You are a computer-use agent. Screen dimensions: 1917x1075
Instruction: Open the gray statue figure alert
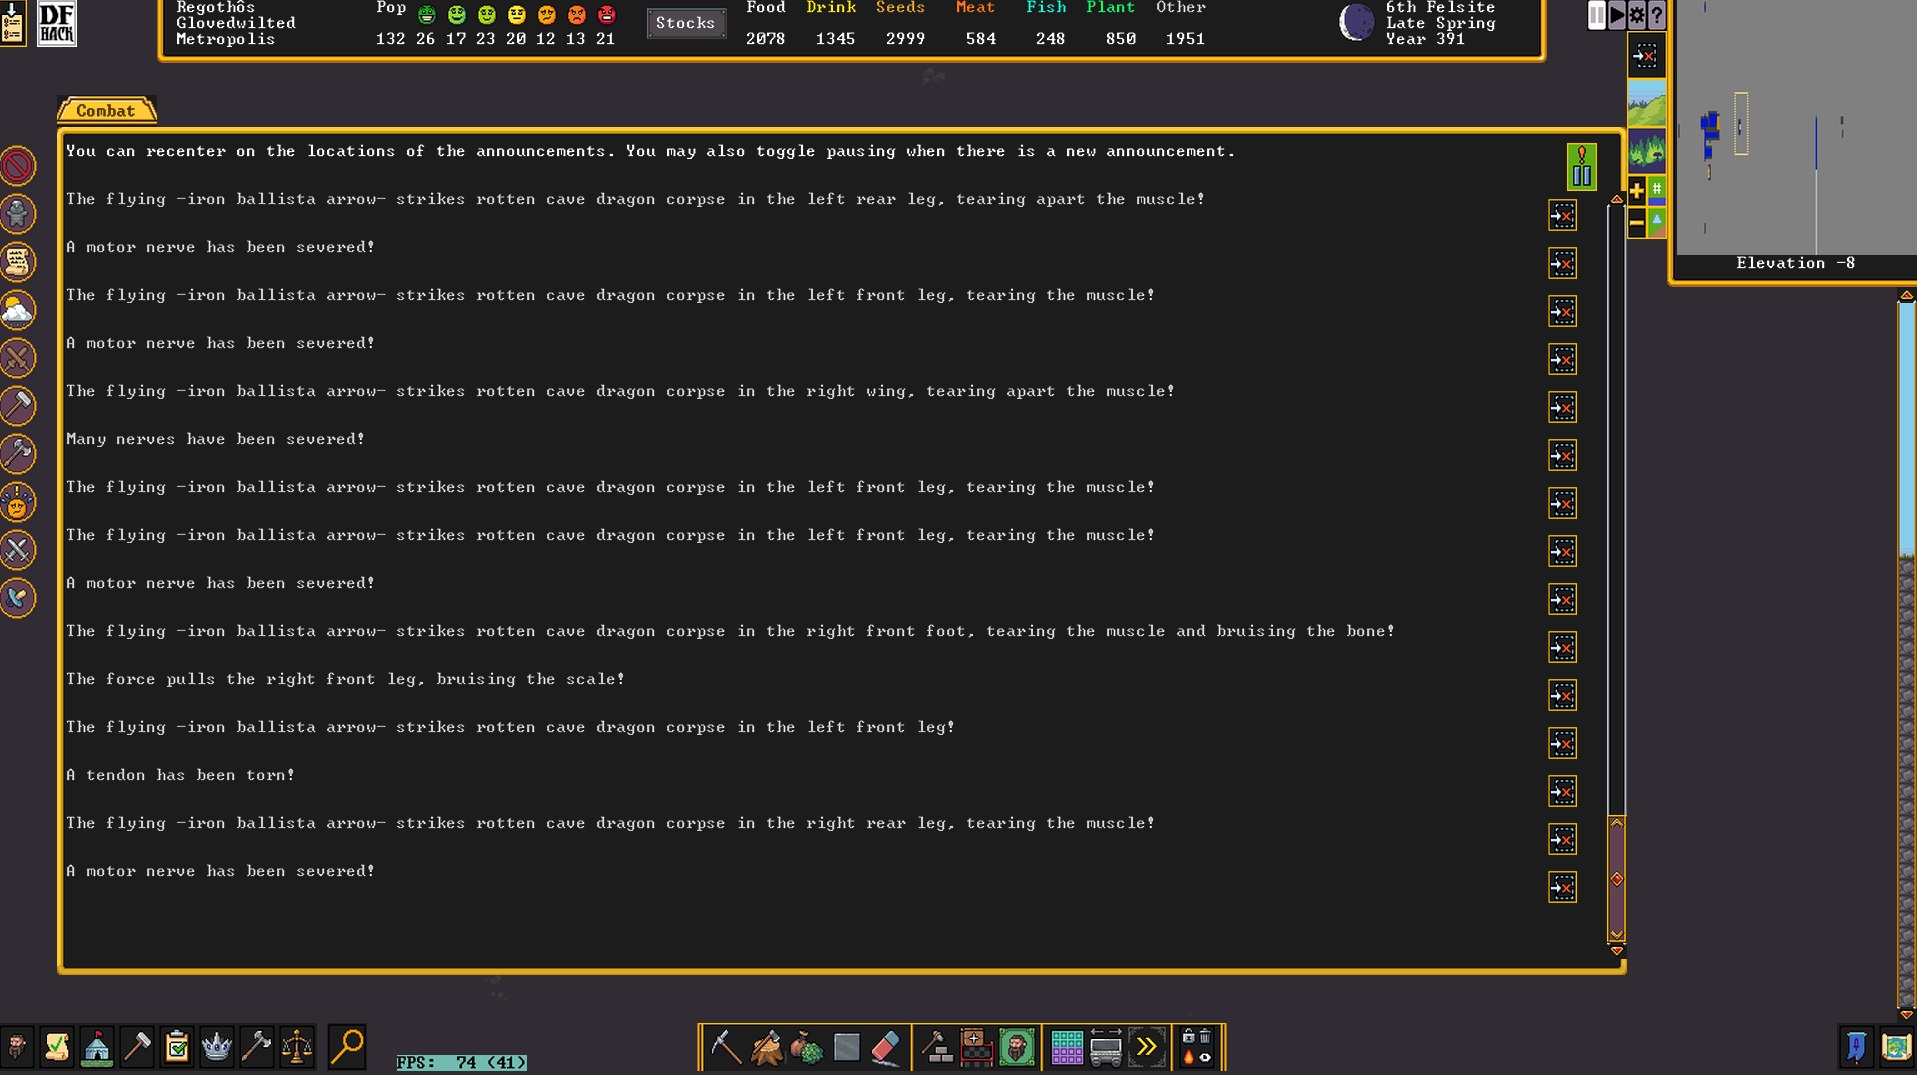[x=18, y=214]
